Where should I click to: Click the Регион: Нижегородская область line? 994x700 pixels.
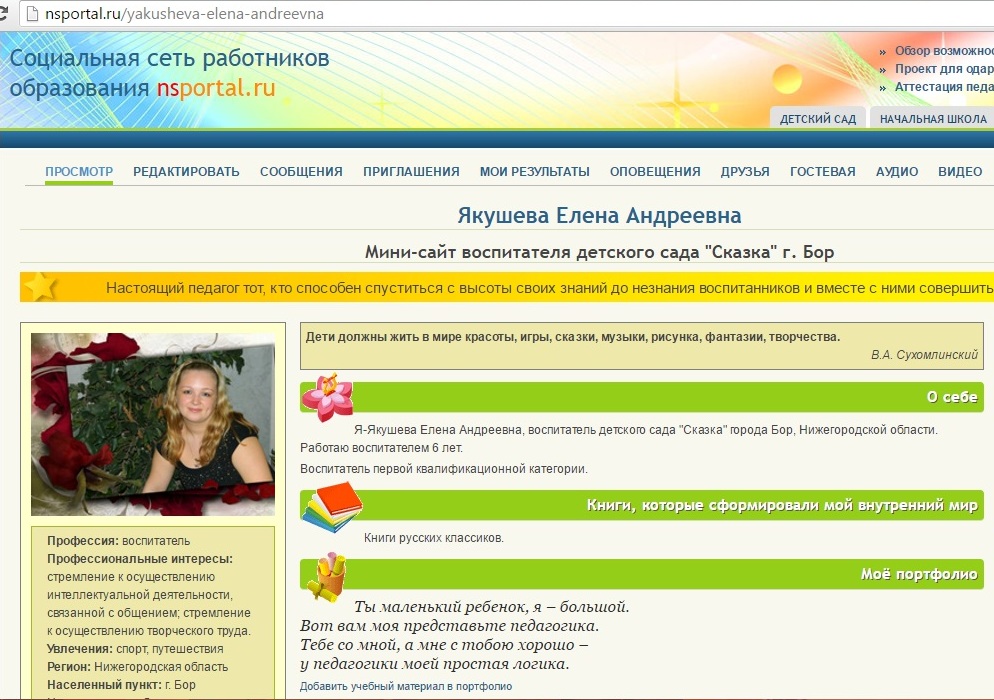coord(138,666)
